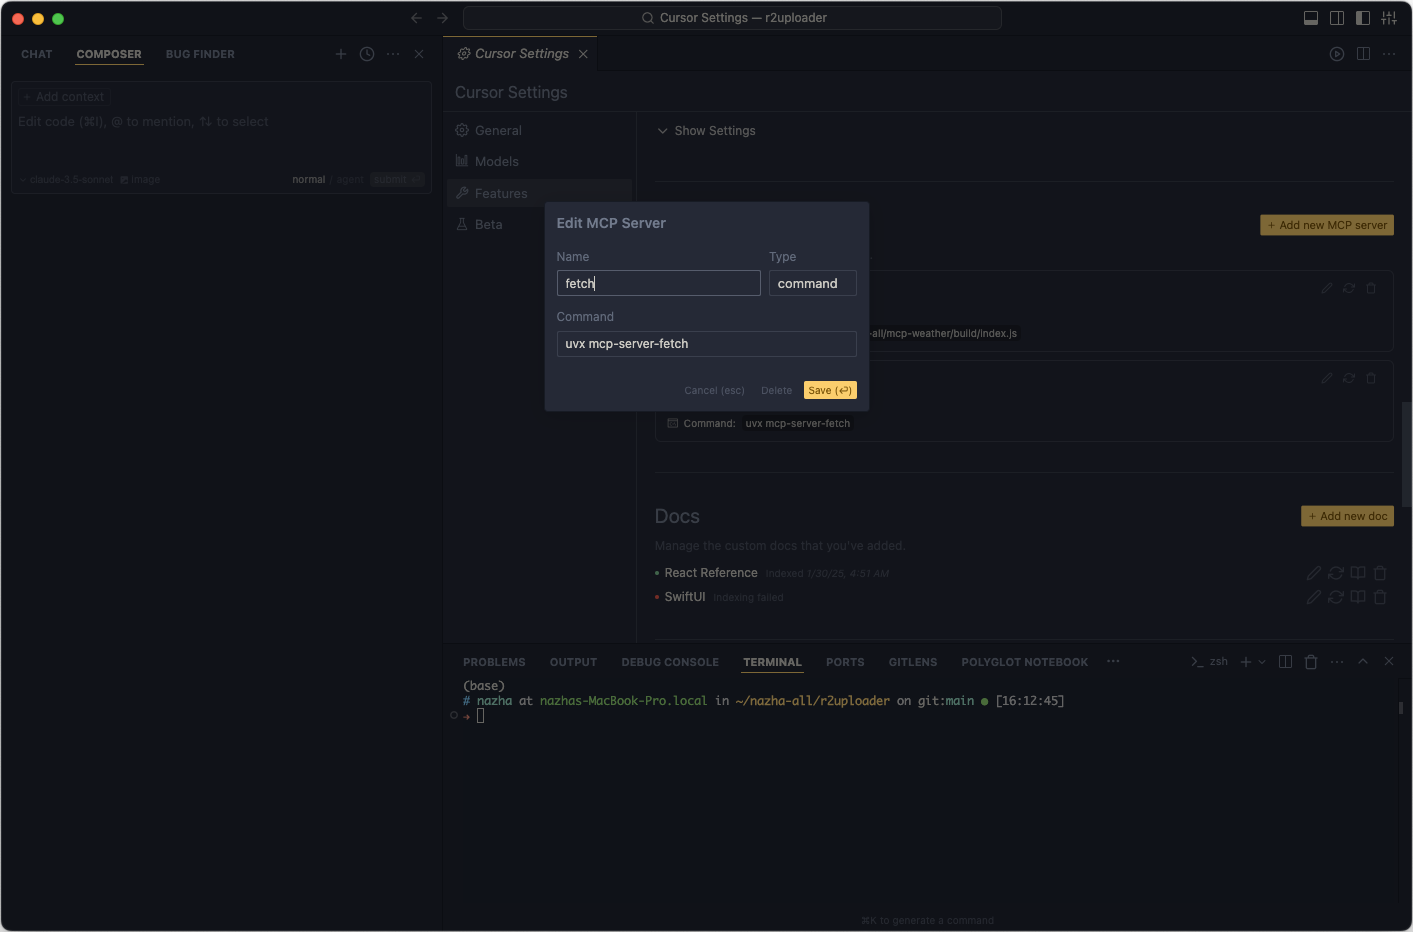
Task: Click Delete in Edit MCP Server dialog
Action: click(776, 391)
